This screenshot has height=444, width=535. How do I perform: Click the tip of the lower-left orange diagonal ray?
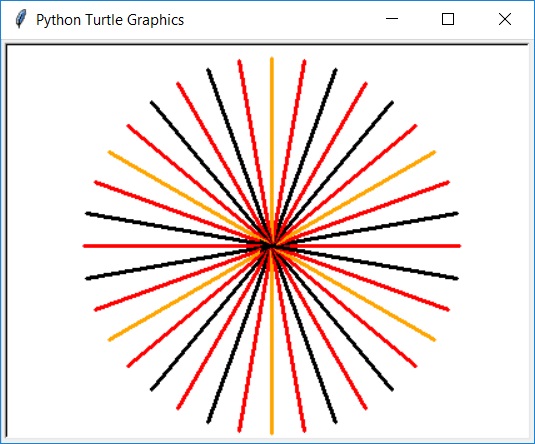pos(110,339)
